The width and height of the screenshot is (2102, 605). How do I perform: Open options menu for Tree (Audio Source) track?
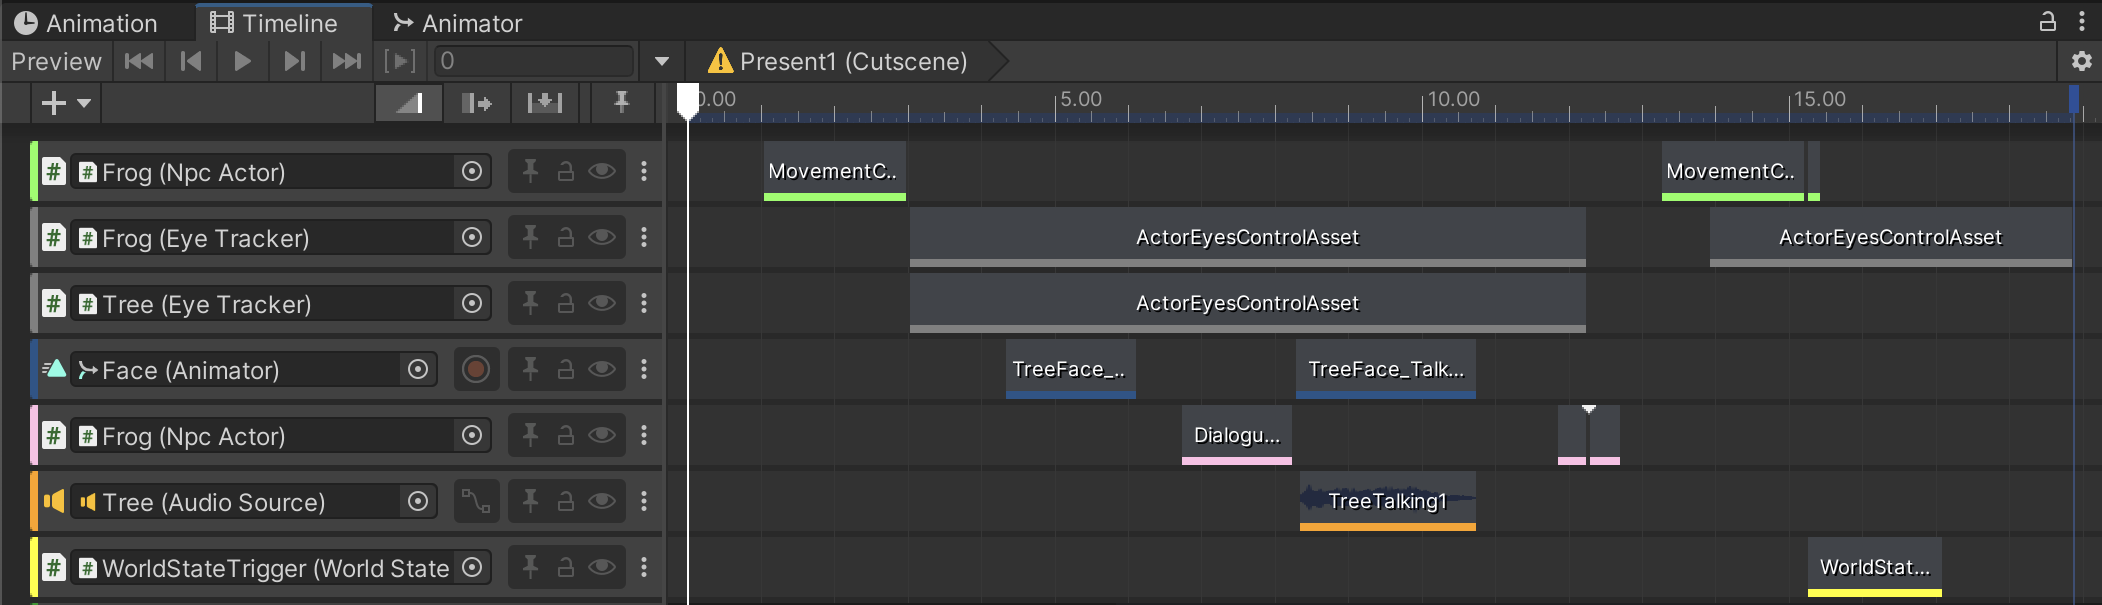click(644, 501)
